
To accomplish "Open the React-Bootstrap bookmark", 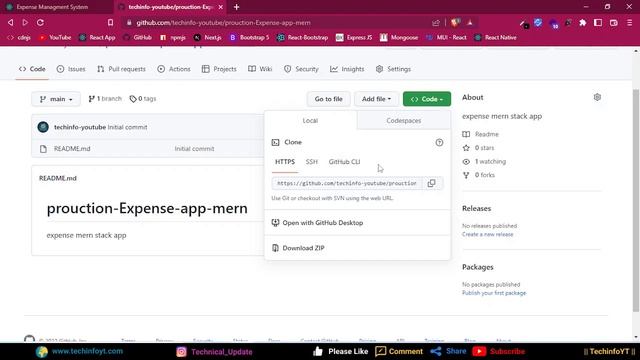I will coord(303,38).
